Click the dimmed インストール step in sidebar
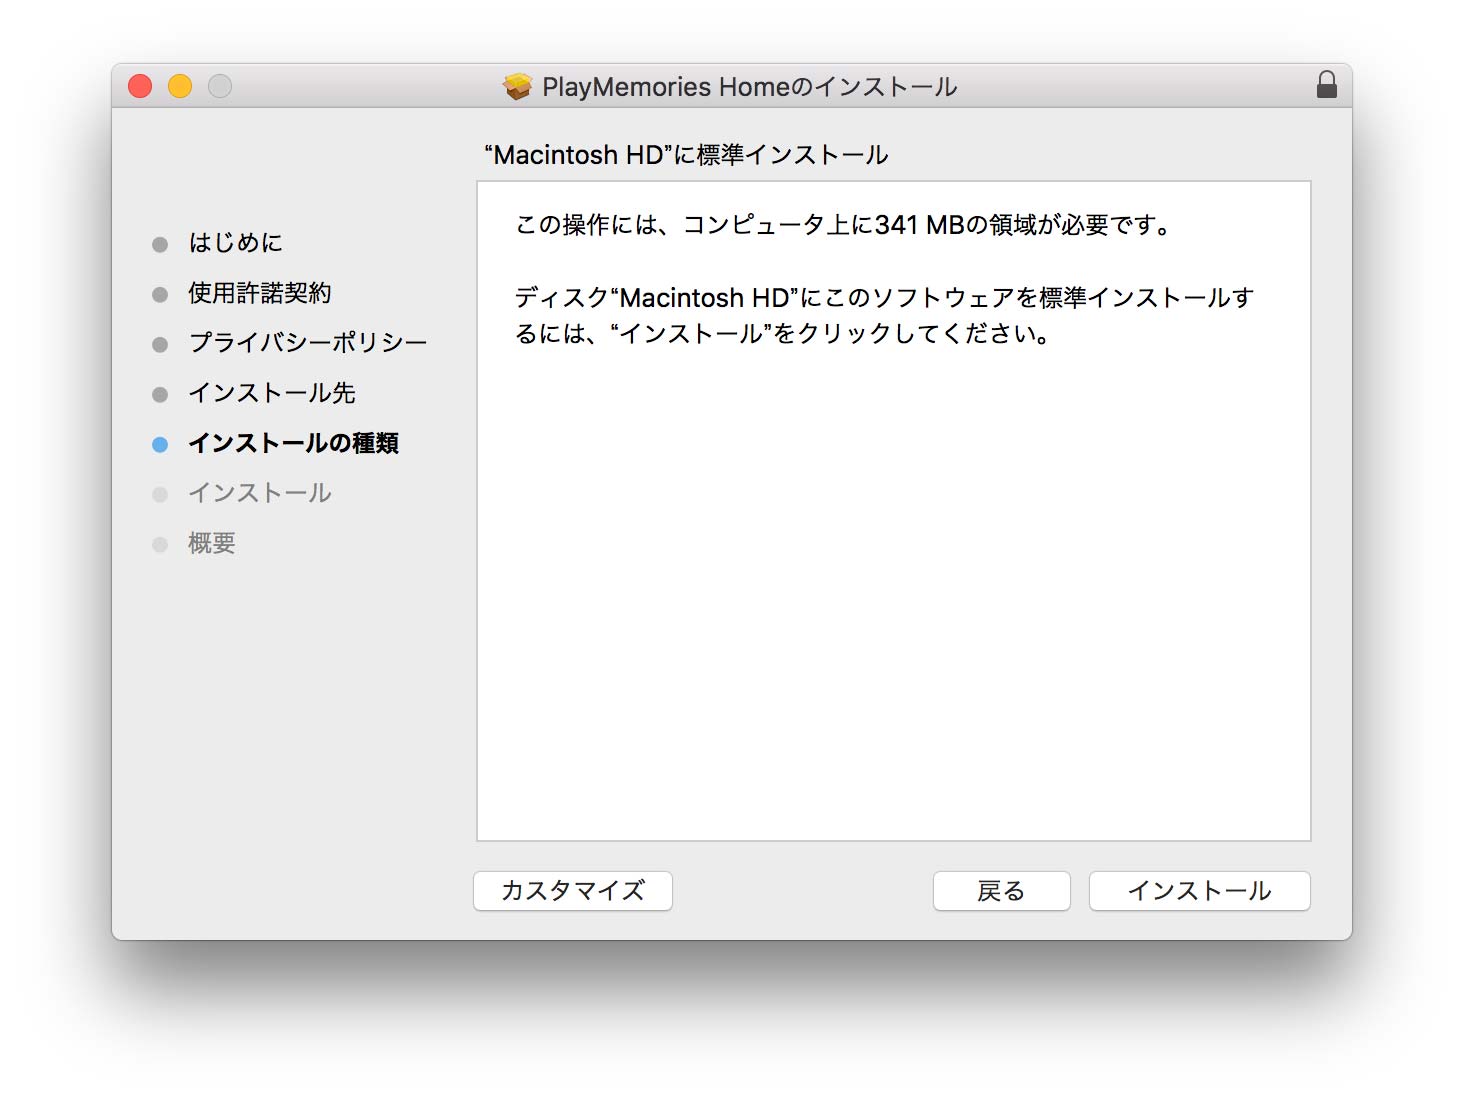 coord(259,493)
